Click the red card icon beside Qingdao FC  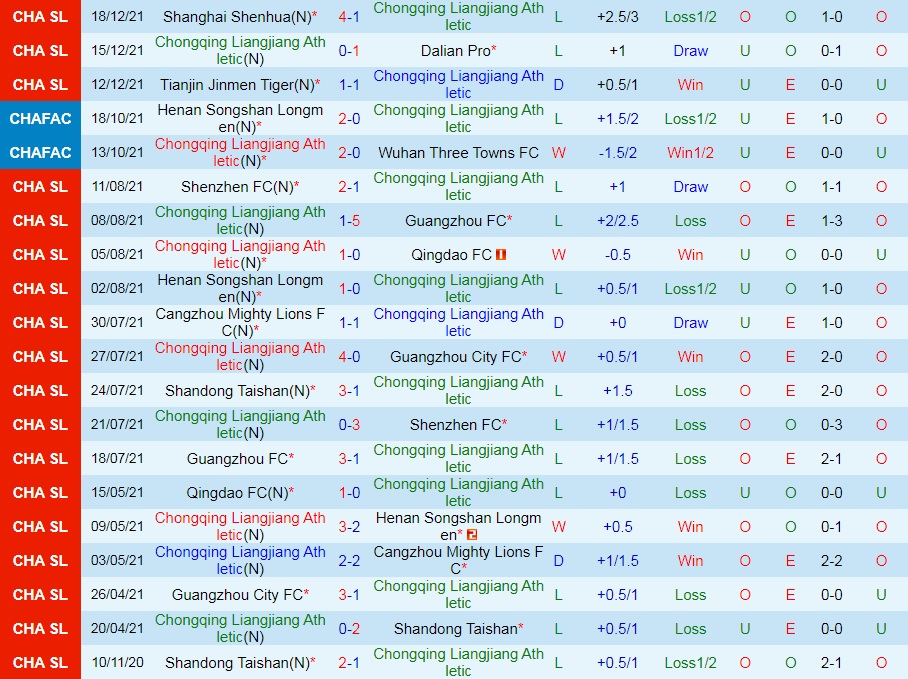coord(500,254)
